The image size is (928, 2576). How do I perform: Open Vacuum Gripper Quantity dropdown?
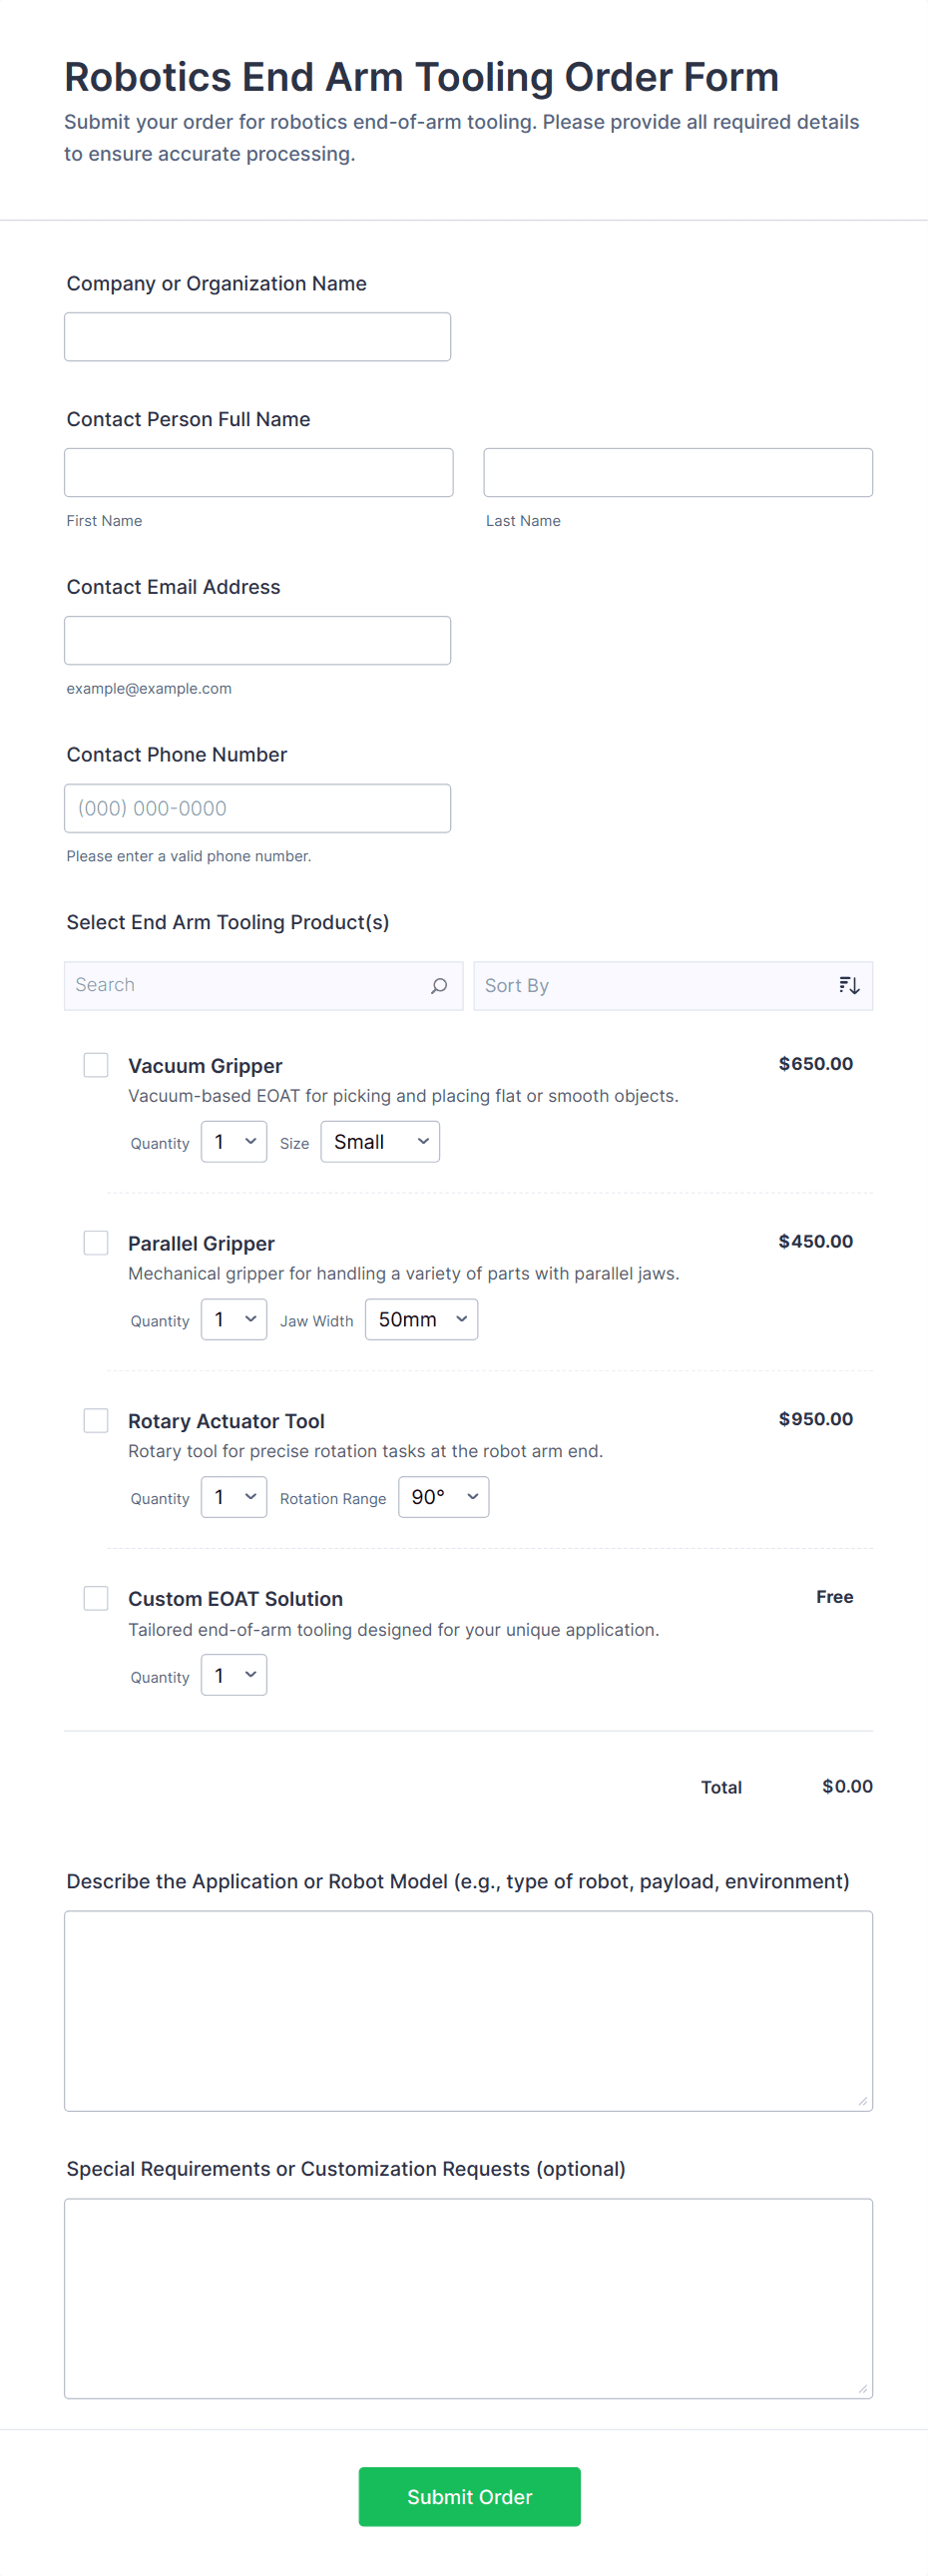[234, 1142]
